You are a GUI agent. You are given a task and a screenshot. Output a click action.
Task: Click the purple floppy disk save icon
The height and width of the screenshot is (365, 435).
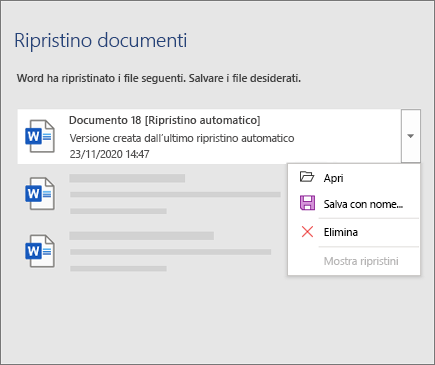[307, 203]
